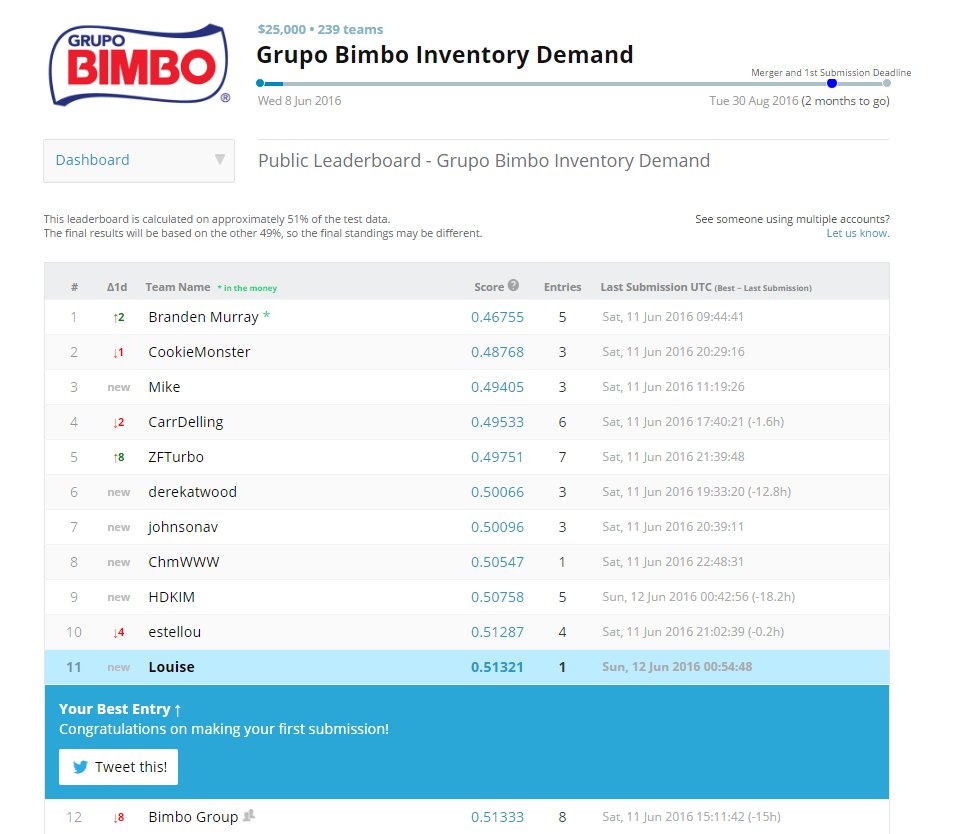Screen dimensions: 953x834
Task: Click the team members icon beside Bimbo Group
Action: point(249,816)
